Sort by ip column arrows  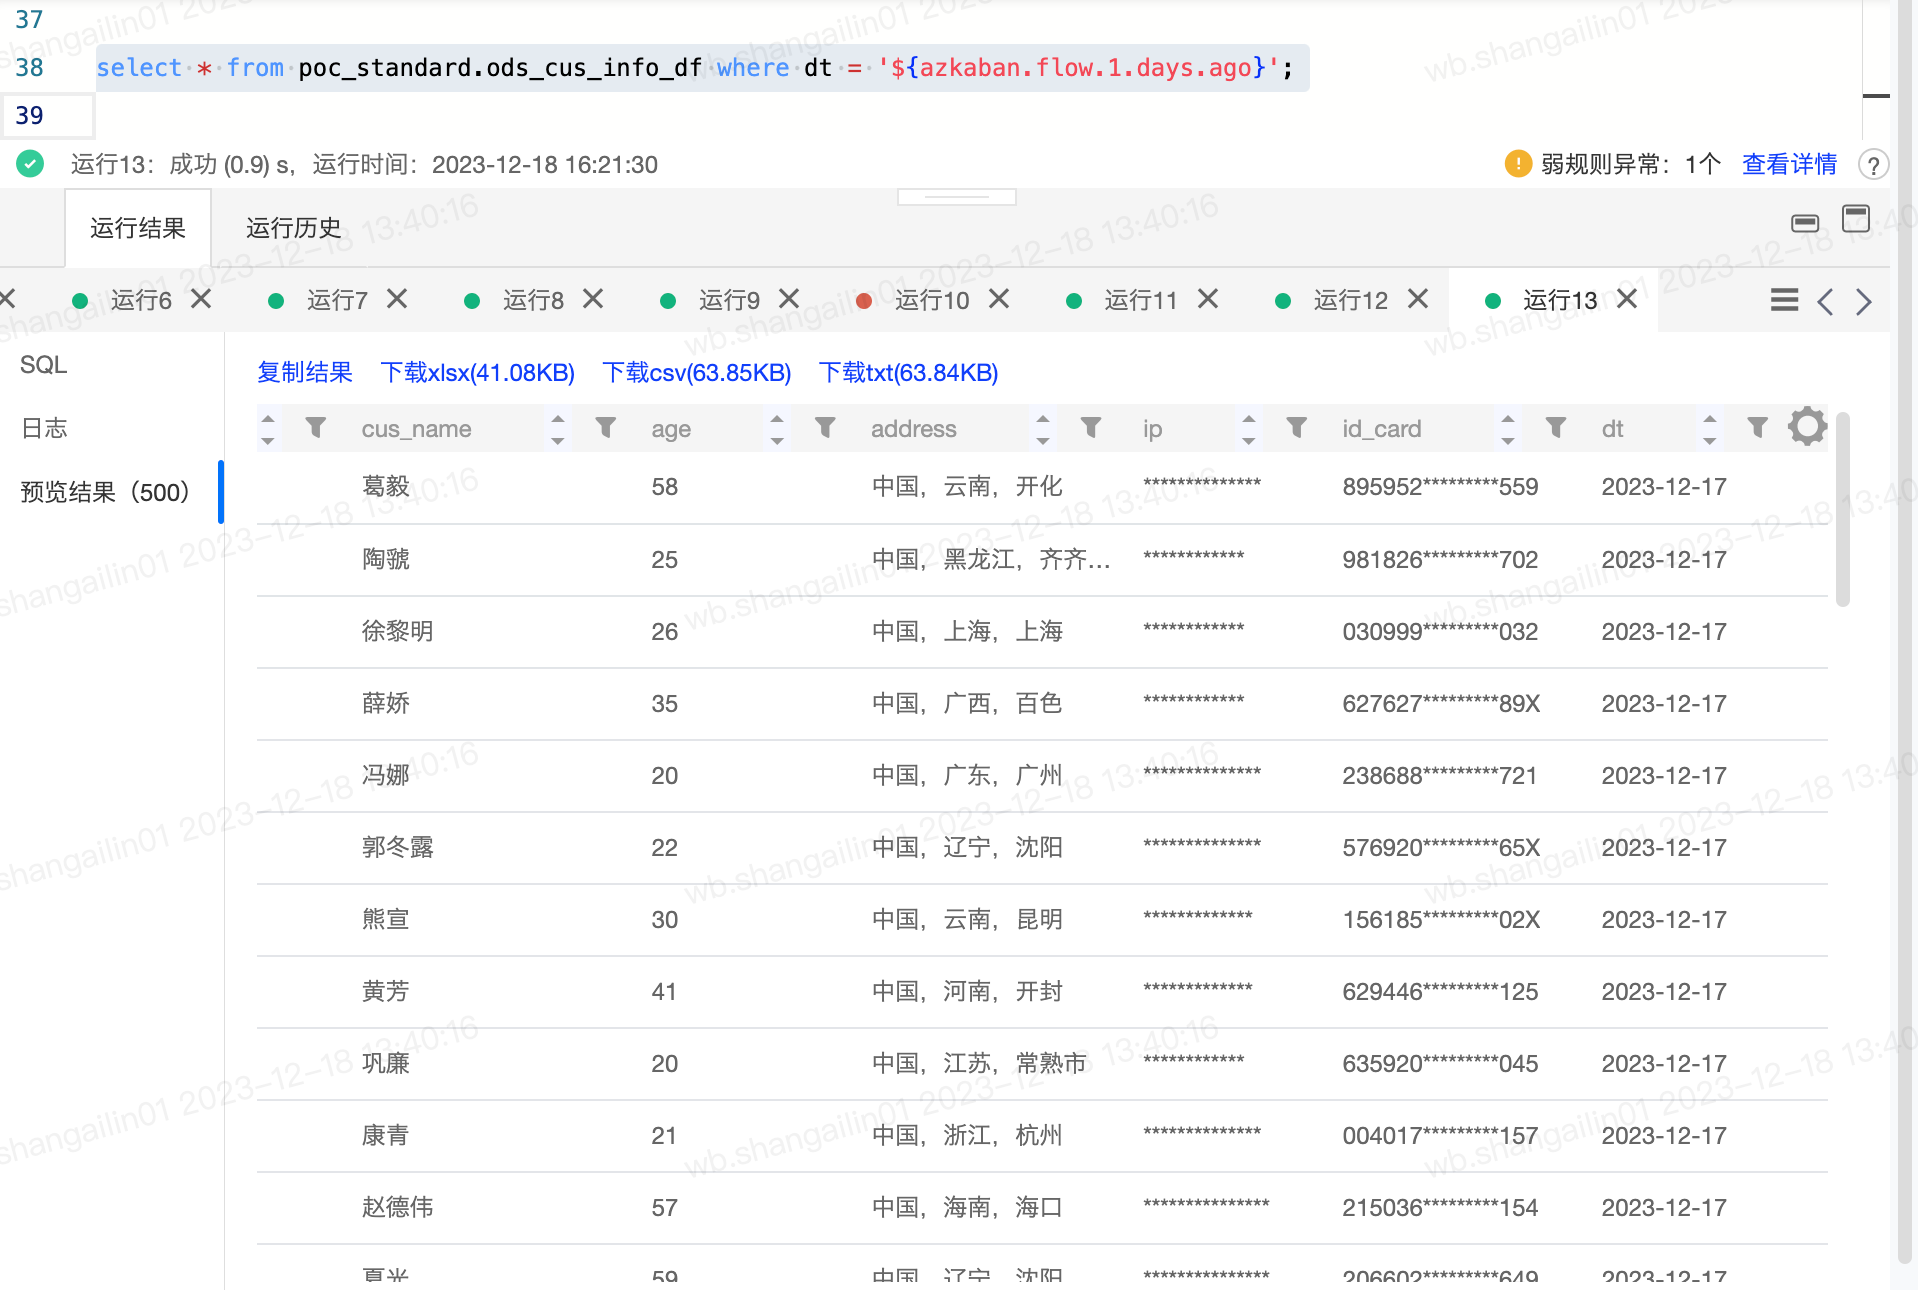click(x=1249, y=429)
